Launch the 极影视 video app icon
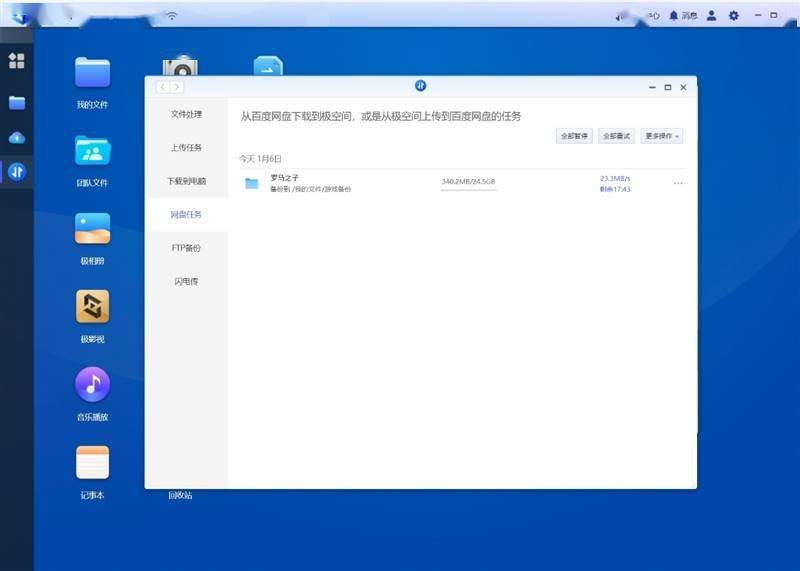Screen dimensions: 800x571 (92, 307)
